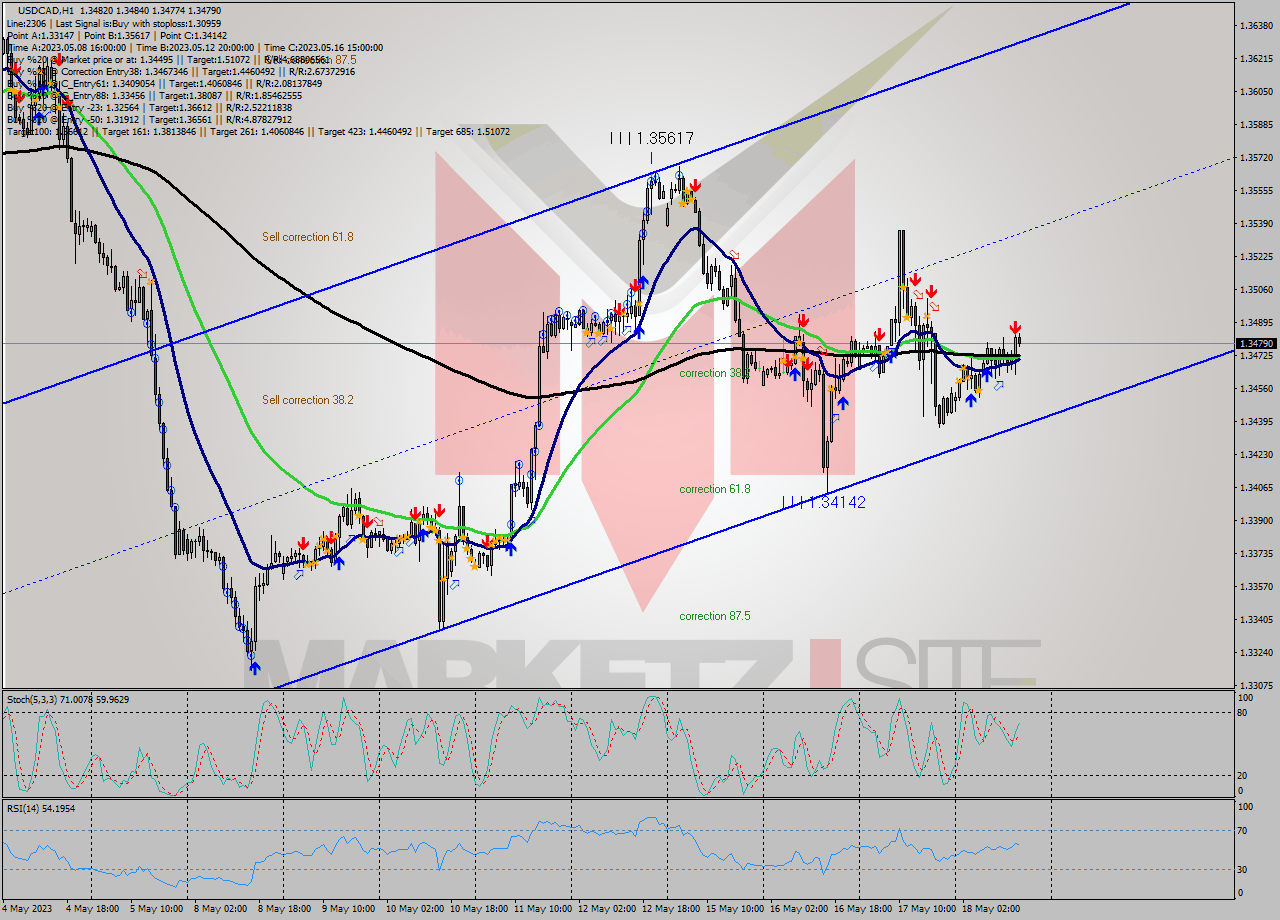Click 1.35390 on the price scale
1280x920 pixels.
click(x=1256, y=223)
